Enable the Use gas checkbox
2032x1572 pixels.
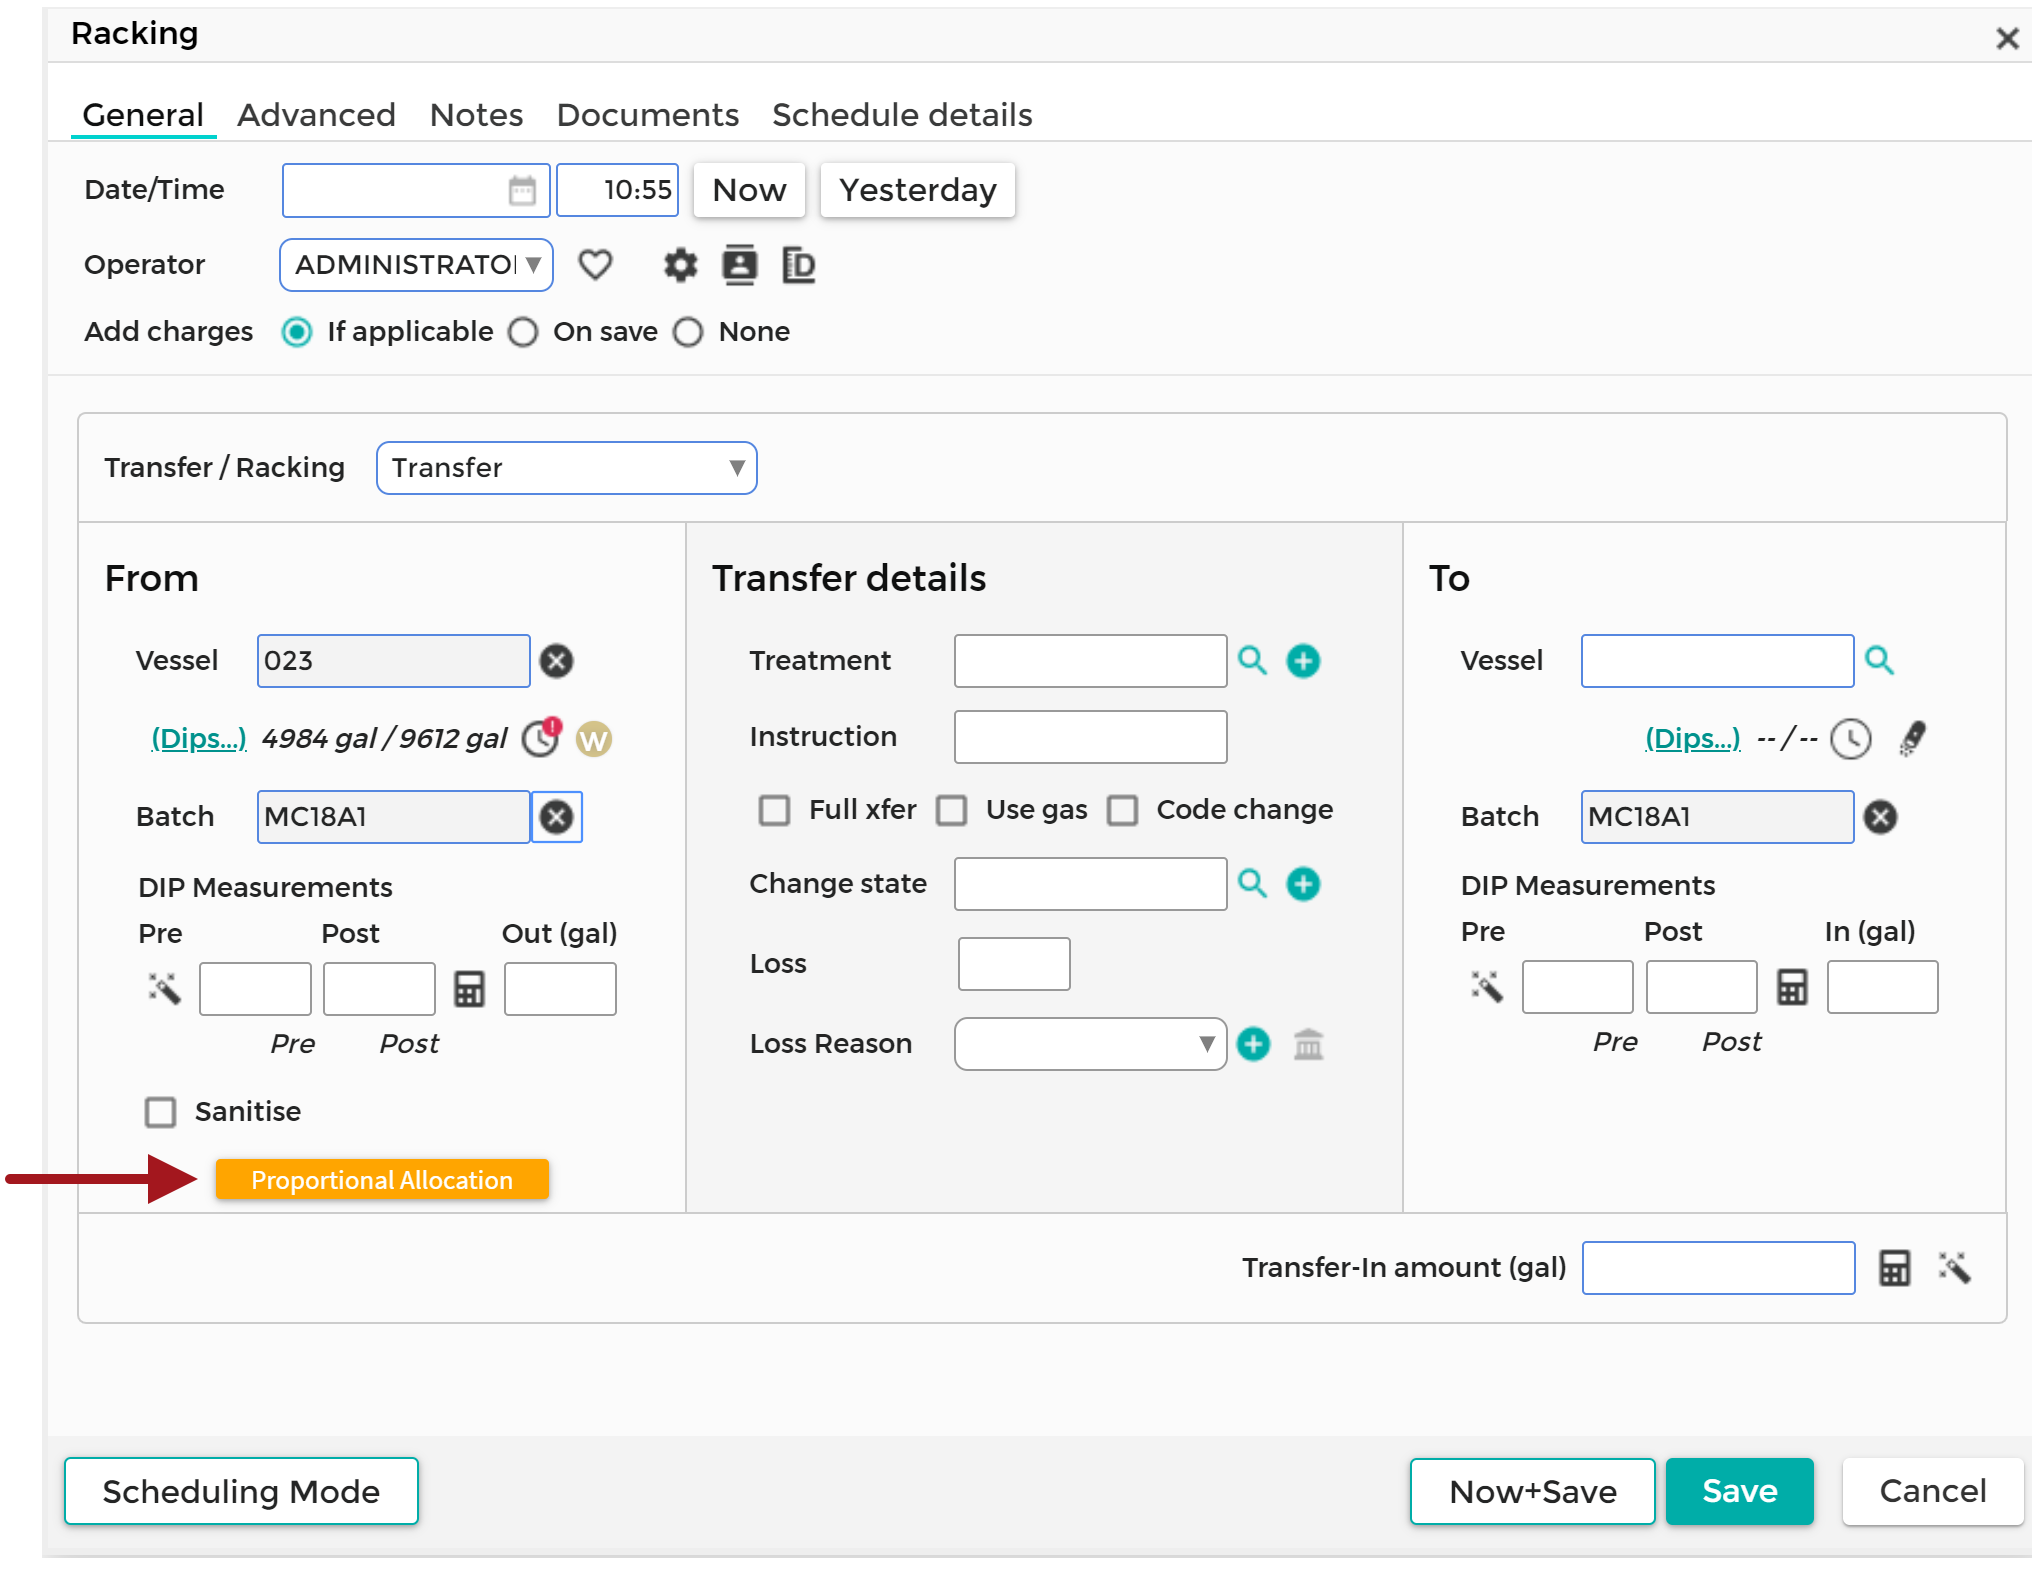[951, 810]
